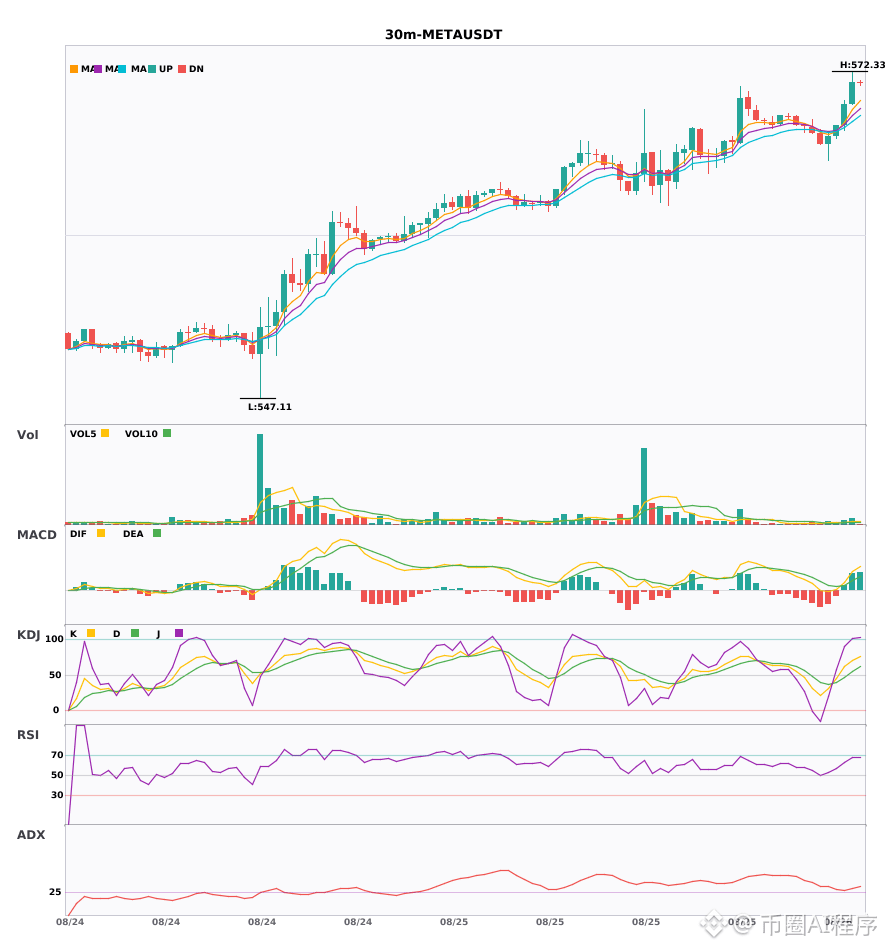Click the yellow K legend swatch
This screenshot has width=885, height=950.
click(91, 633)
